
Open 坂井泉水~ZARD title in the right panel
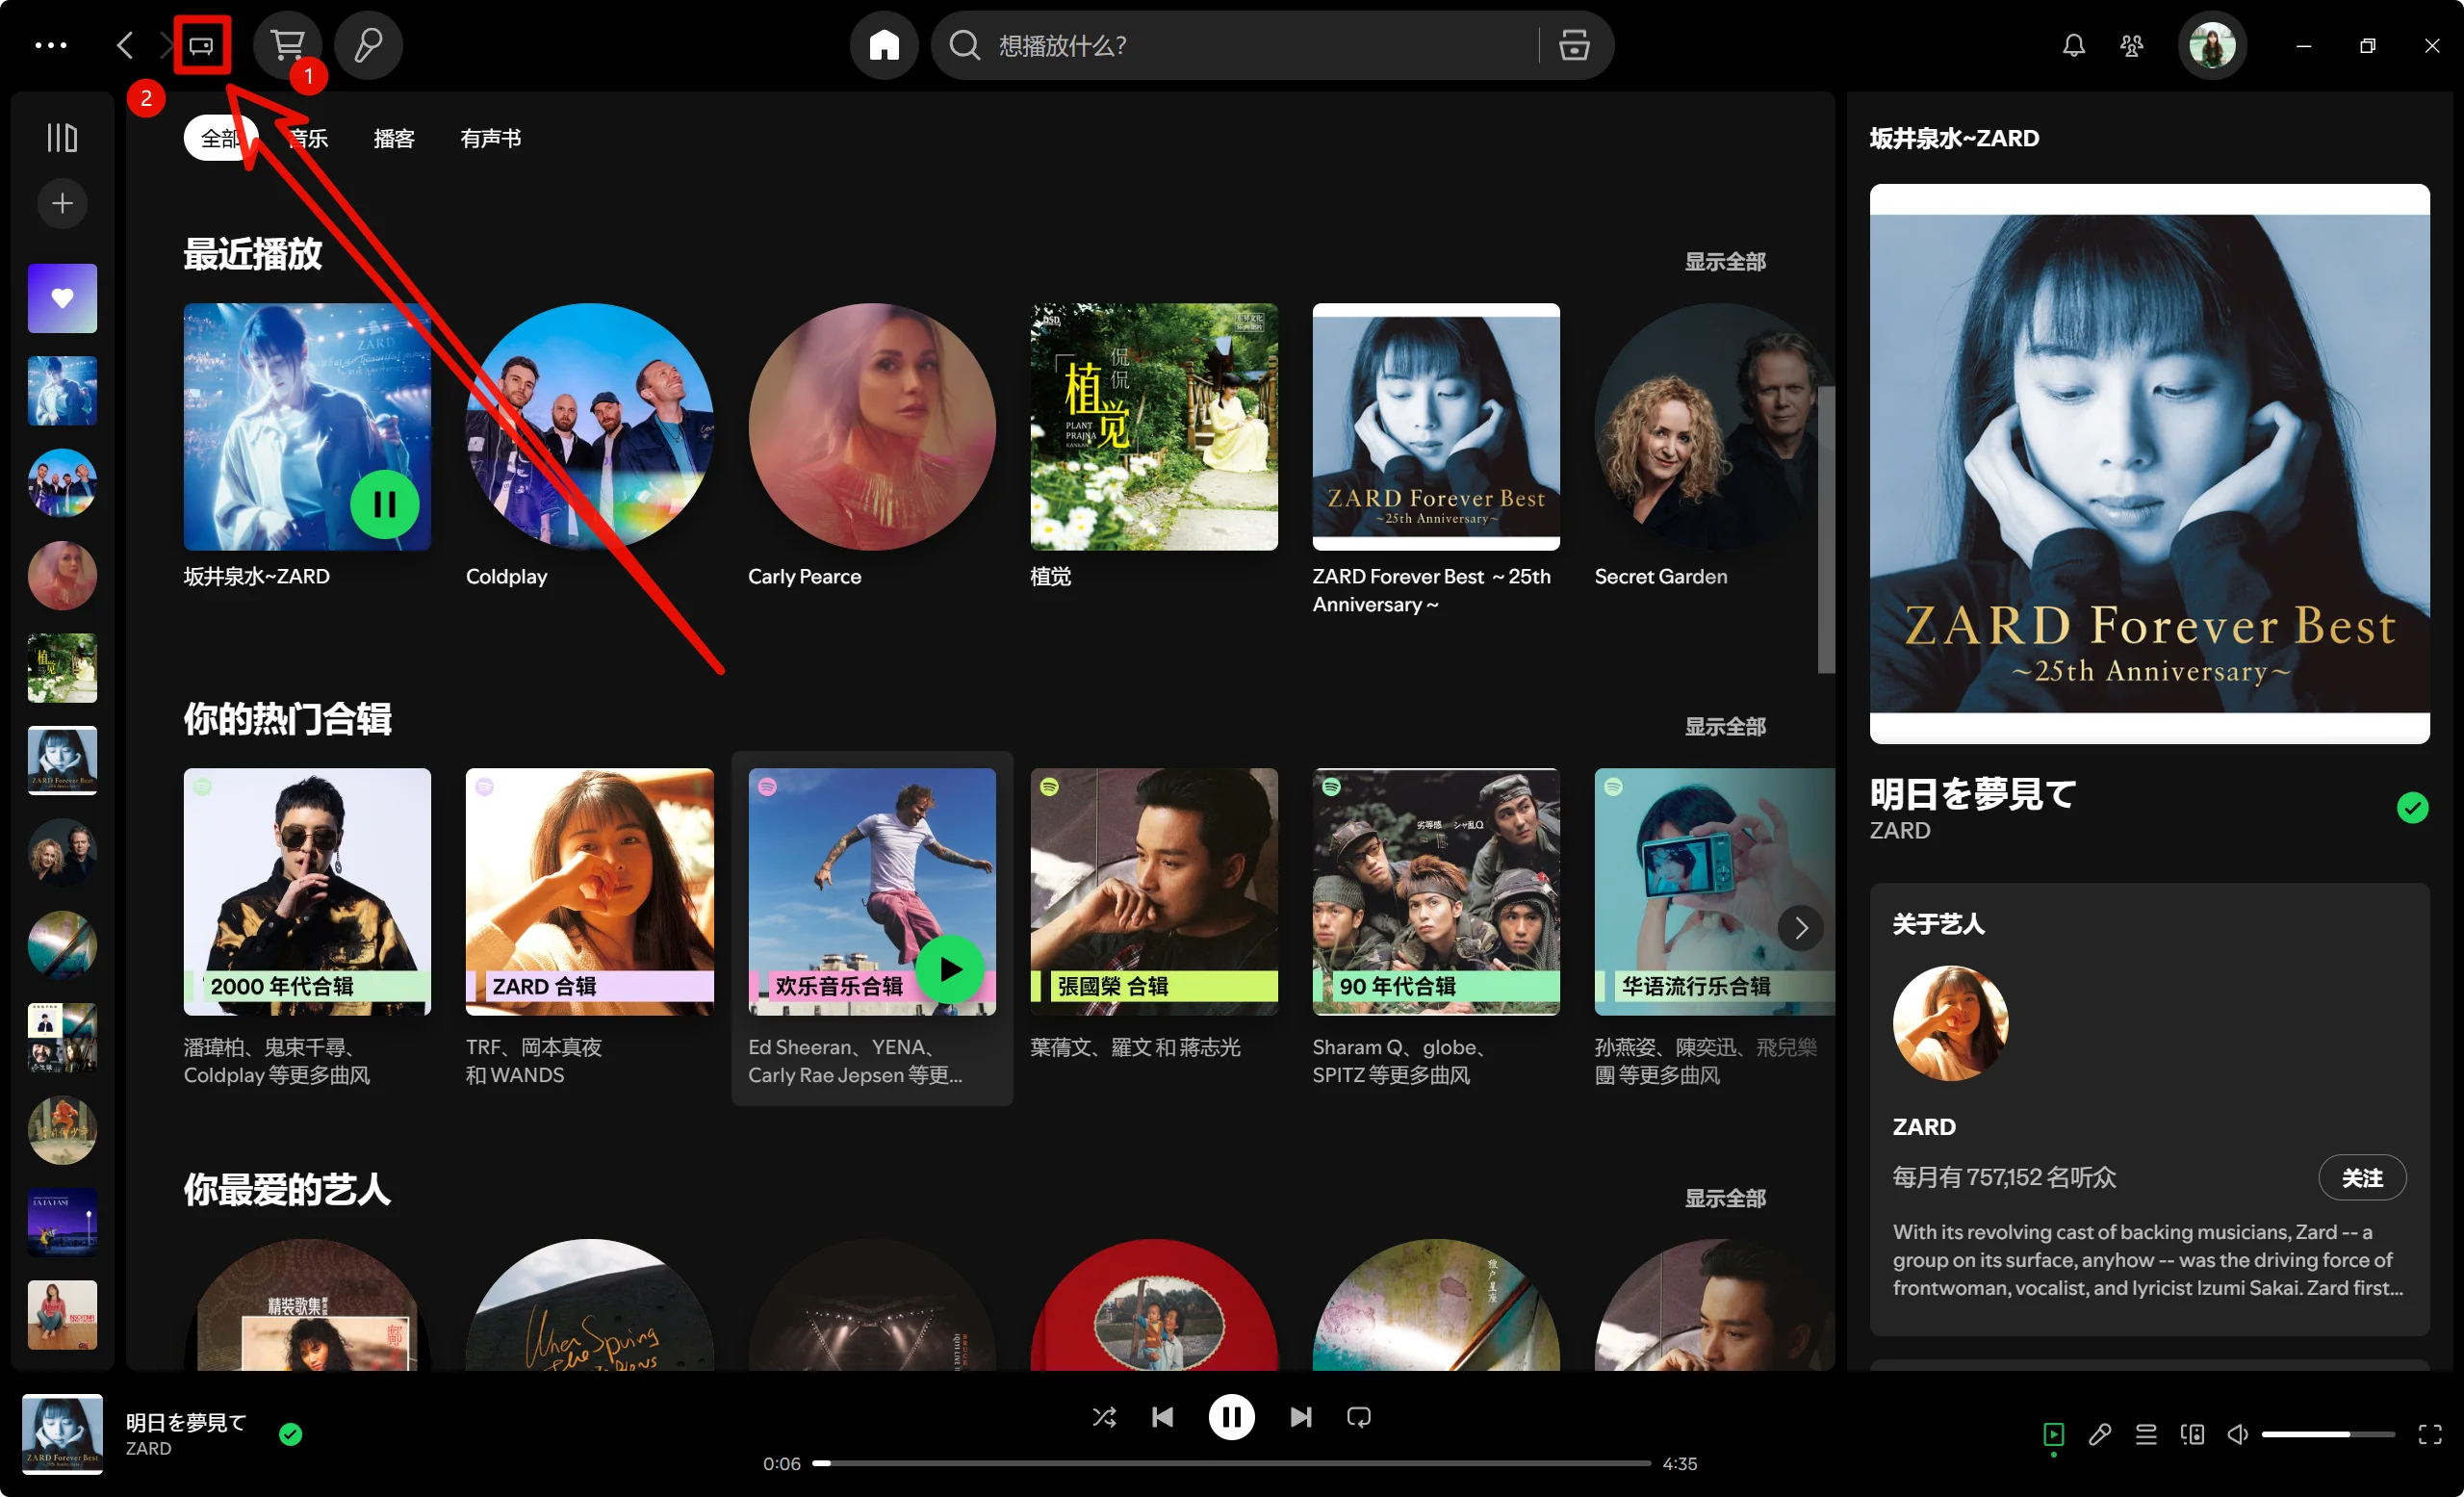click(x=1954, y=138)
